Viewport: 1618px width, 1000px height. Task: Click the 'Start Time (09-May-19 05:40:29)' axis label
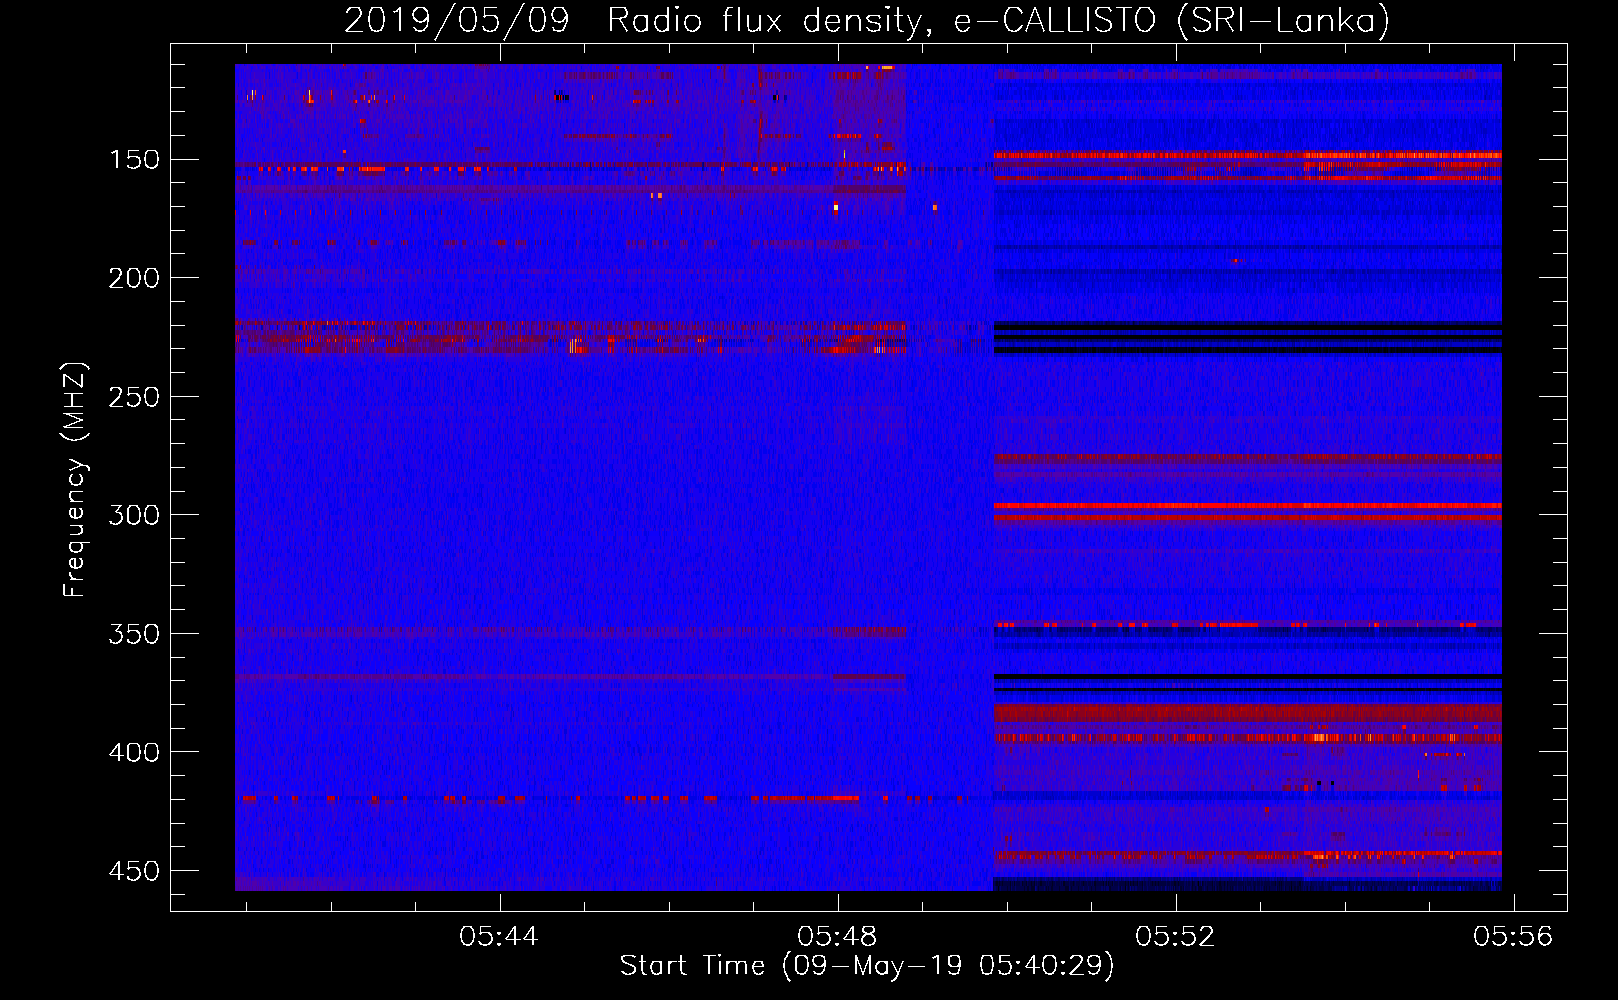[867, 966]
